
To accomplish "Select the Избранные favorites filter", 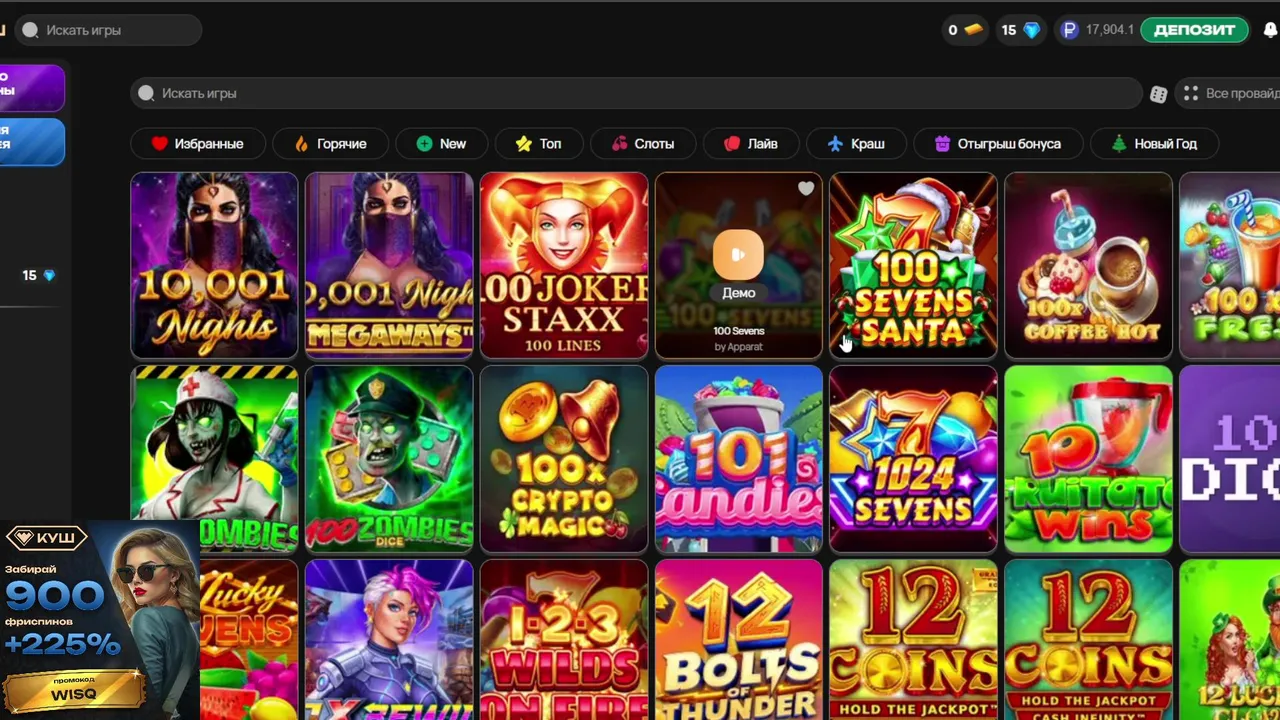I will tap(198, 144).
